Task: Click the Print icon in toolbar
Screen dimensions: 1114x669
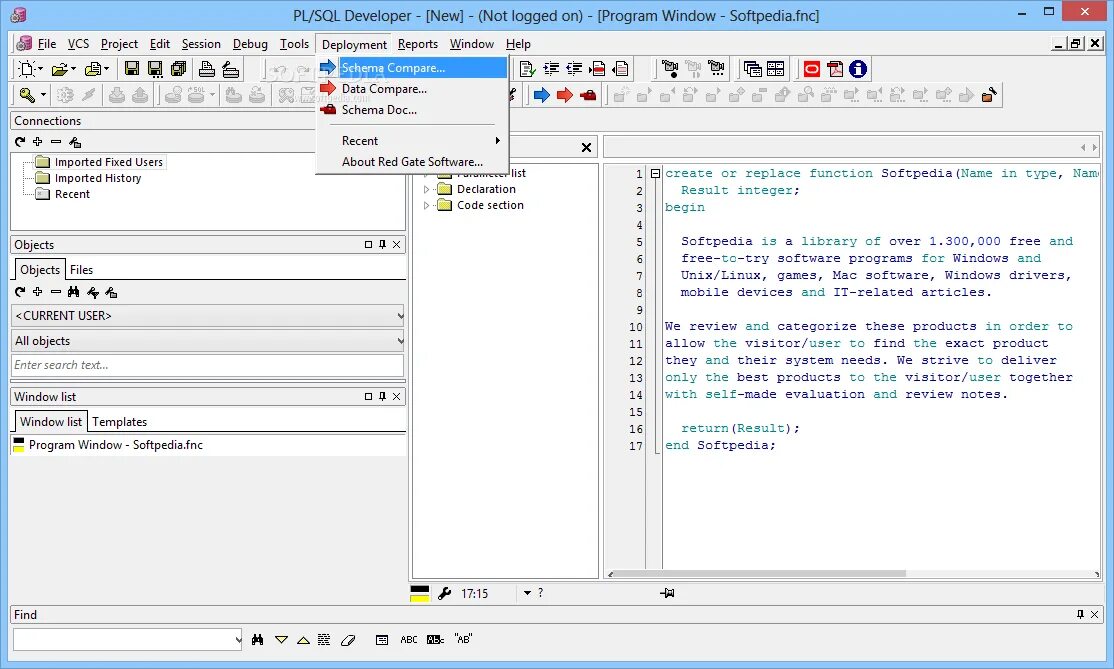Action: click(x=207, y=69)
